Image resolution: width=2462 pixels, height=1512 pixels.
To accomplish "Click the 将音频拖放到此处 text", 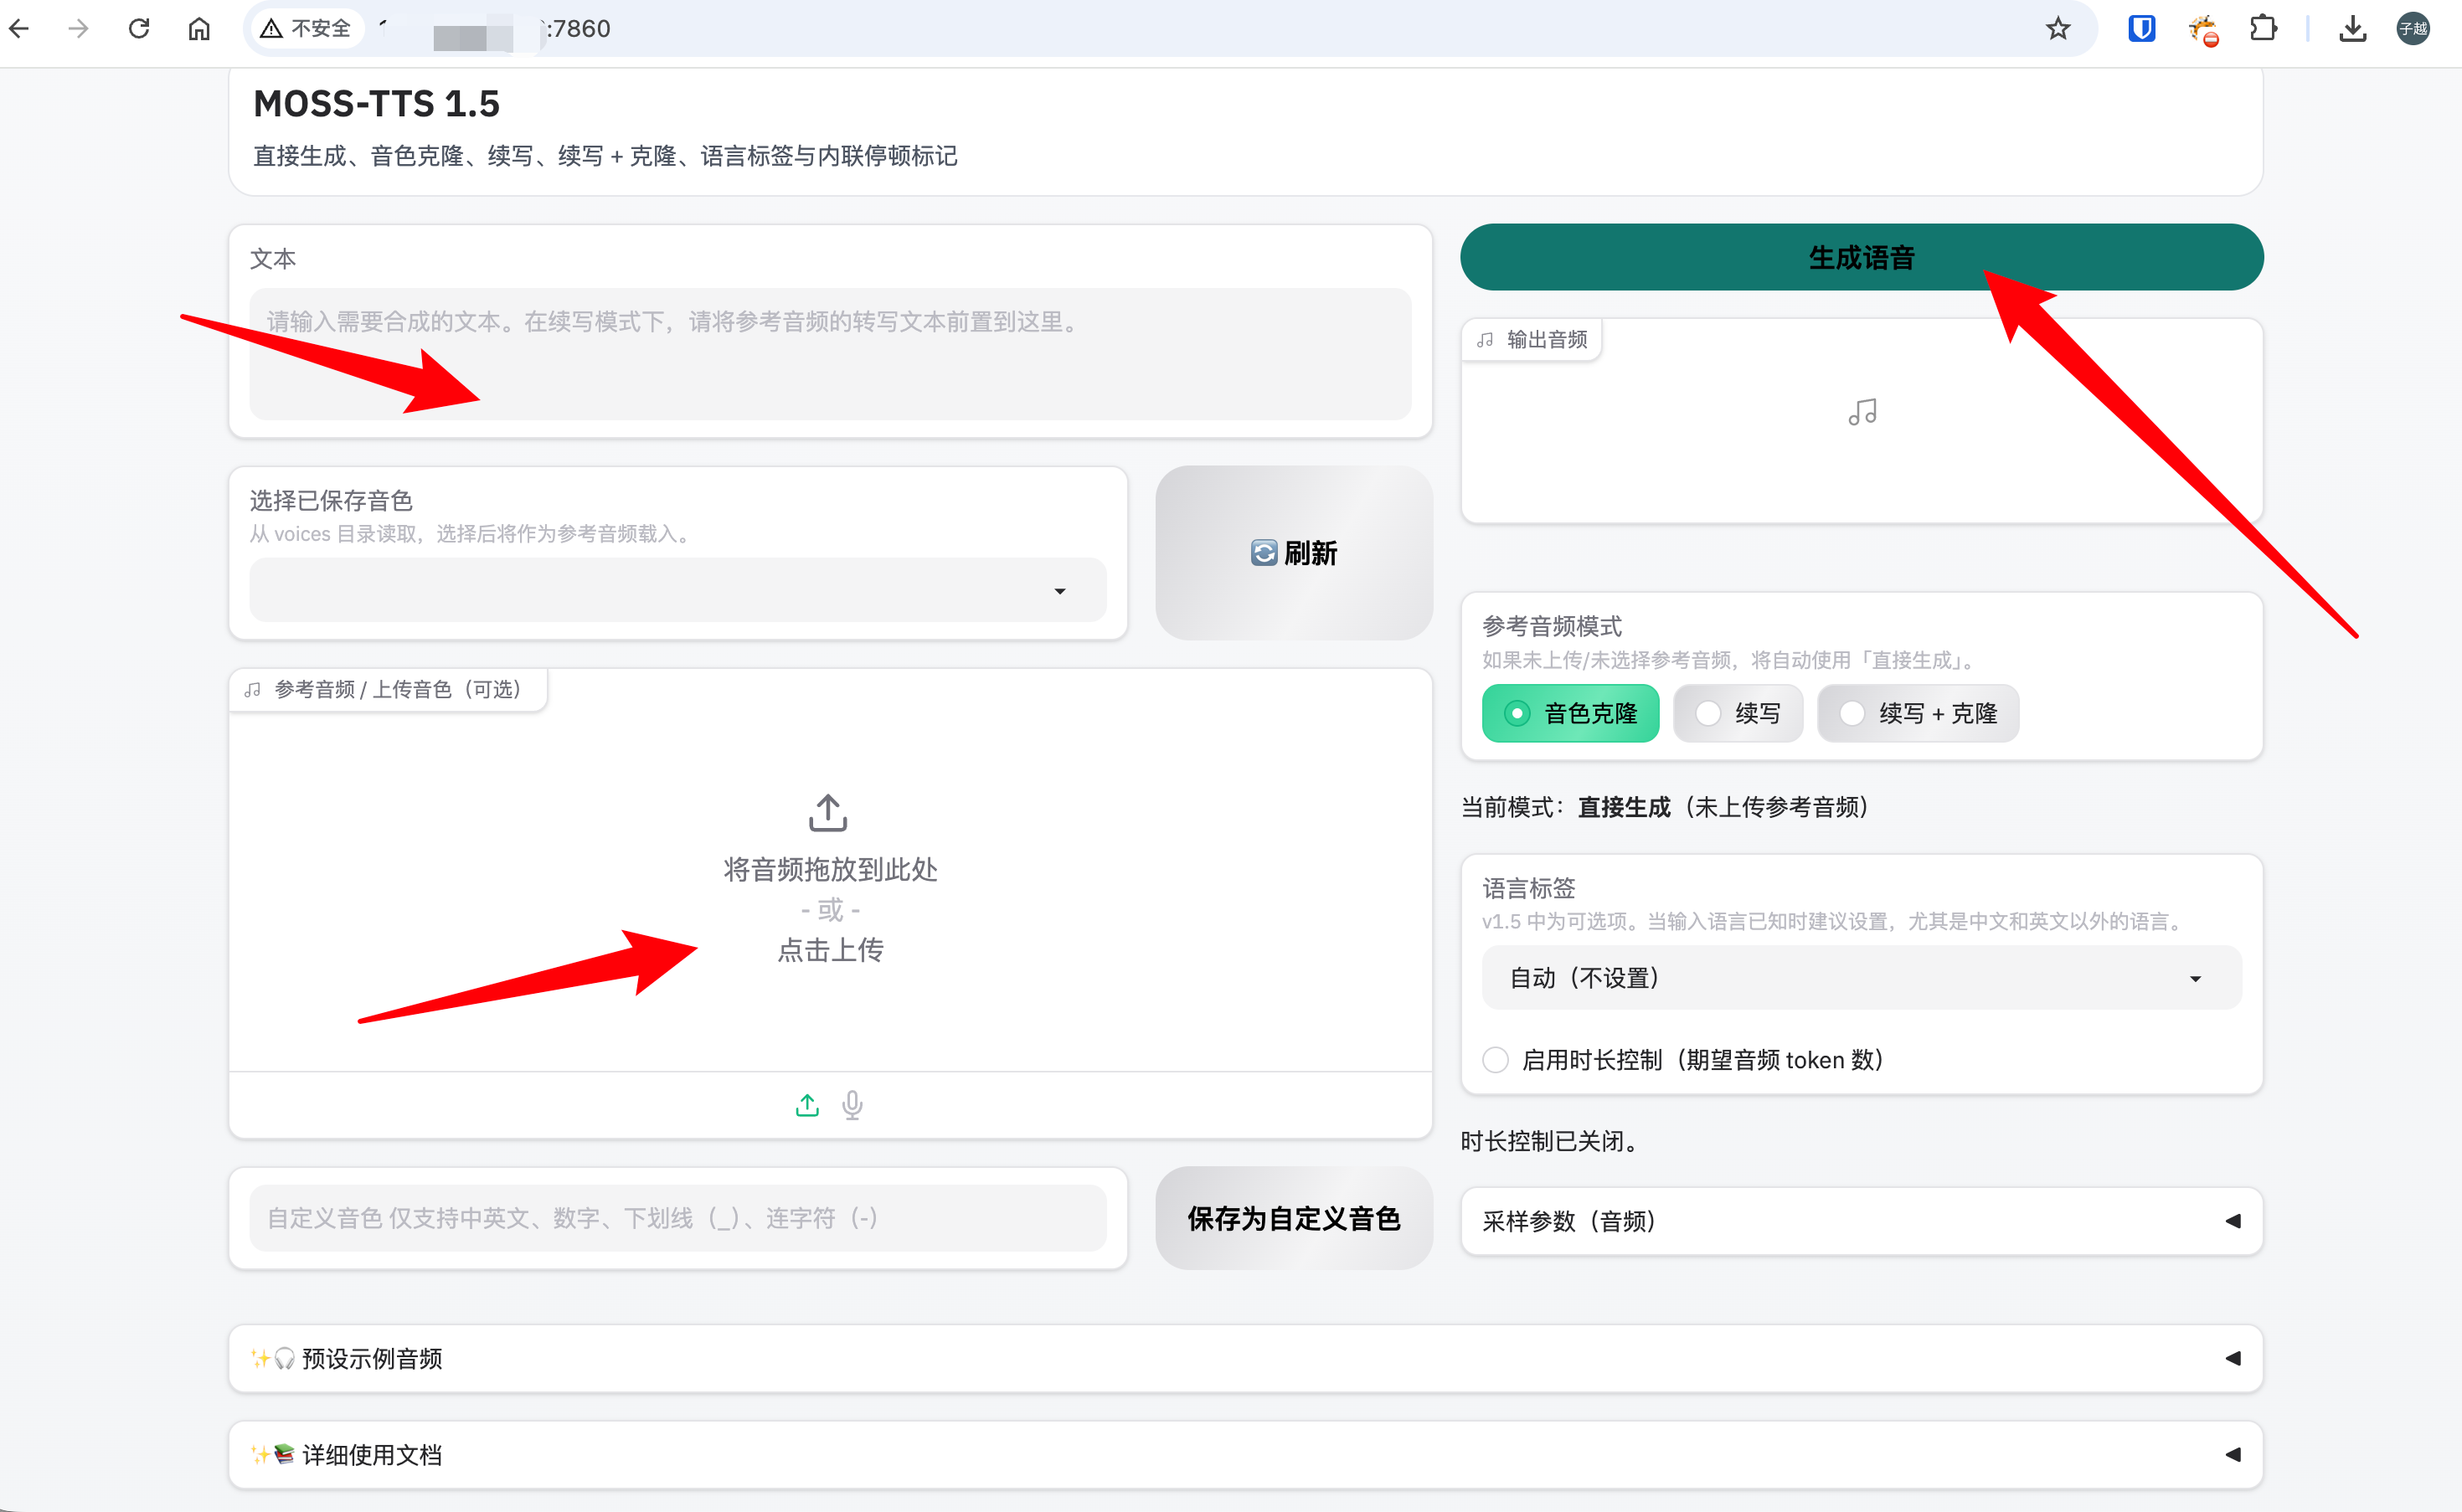I will tap(830, 869).
